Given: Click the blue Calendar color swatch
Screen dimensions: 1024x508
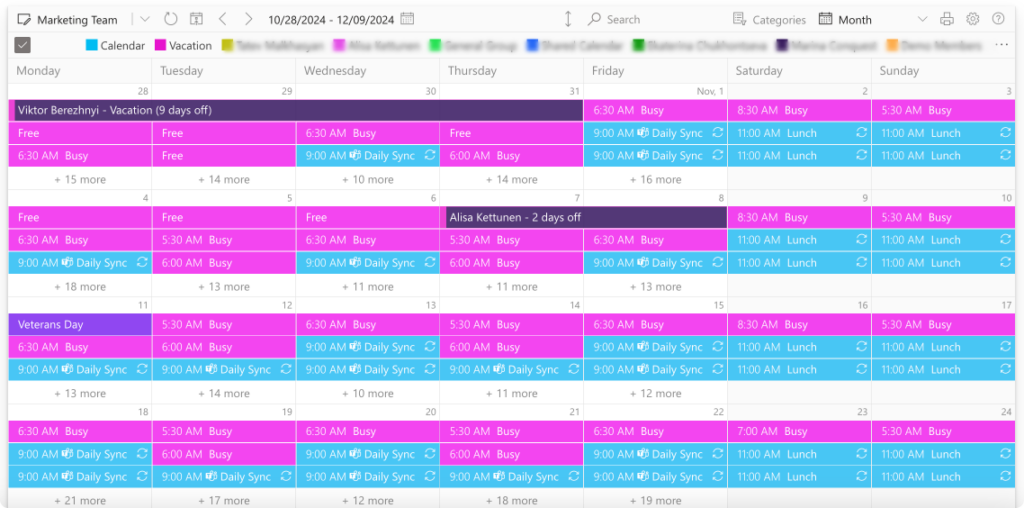Looking at the screenshot, I should (x=92, y=46).
